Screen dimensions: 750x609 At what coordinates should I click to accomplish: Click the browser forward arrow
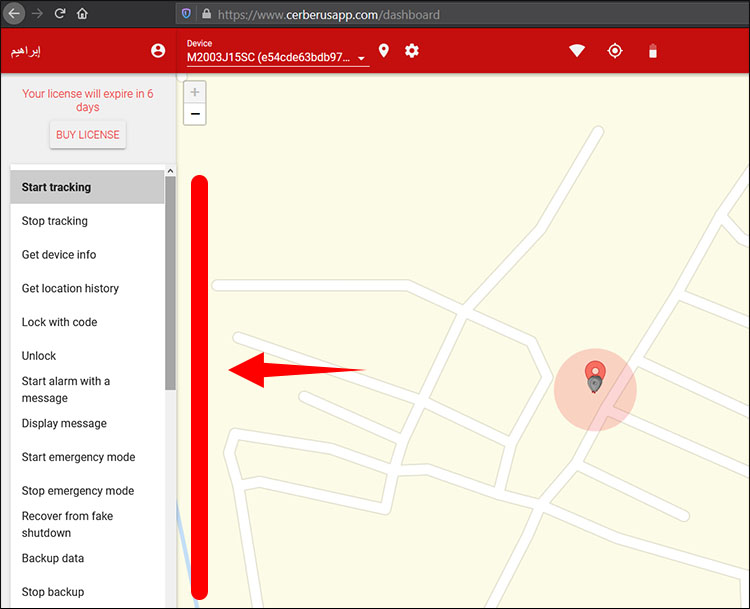37,13
